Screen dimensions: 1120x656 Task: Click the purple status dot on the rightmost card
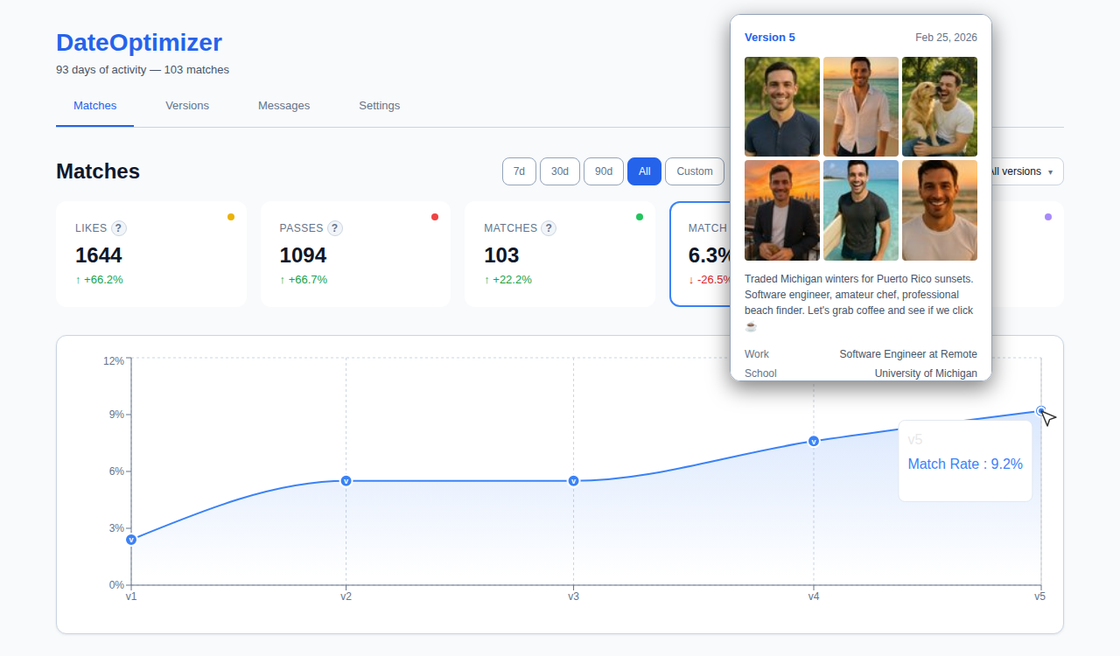[x=1046, y=215]
